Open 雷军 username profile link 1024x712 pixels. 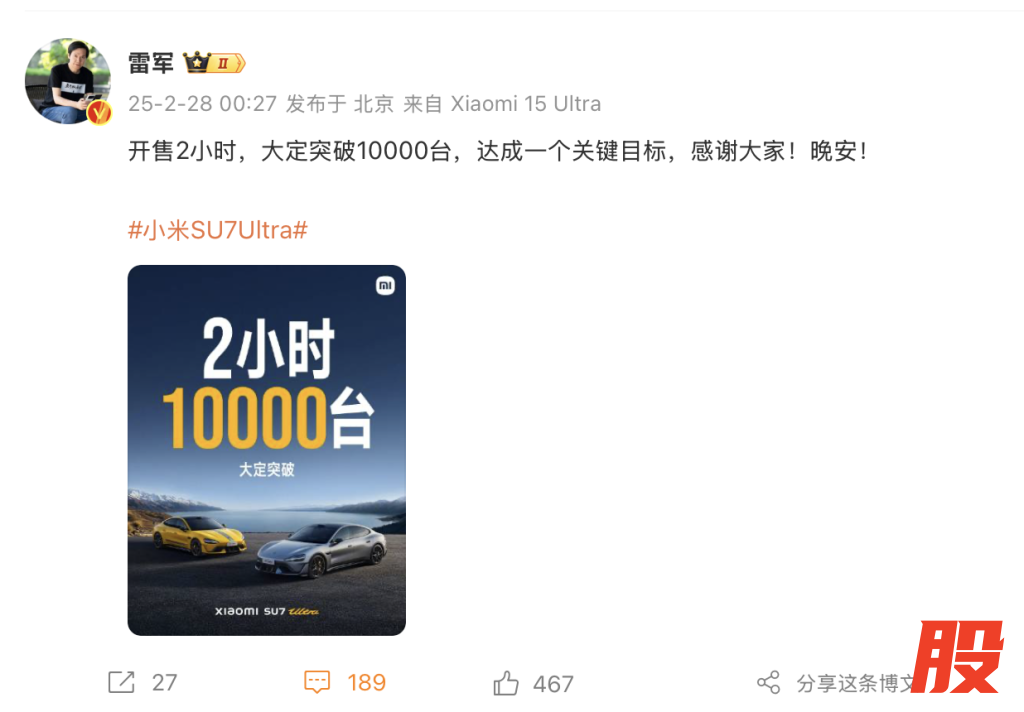(x=151, y=63)
